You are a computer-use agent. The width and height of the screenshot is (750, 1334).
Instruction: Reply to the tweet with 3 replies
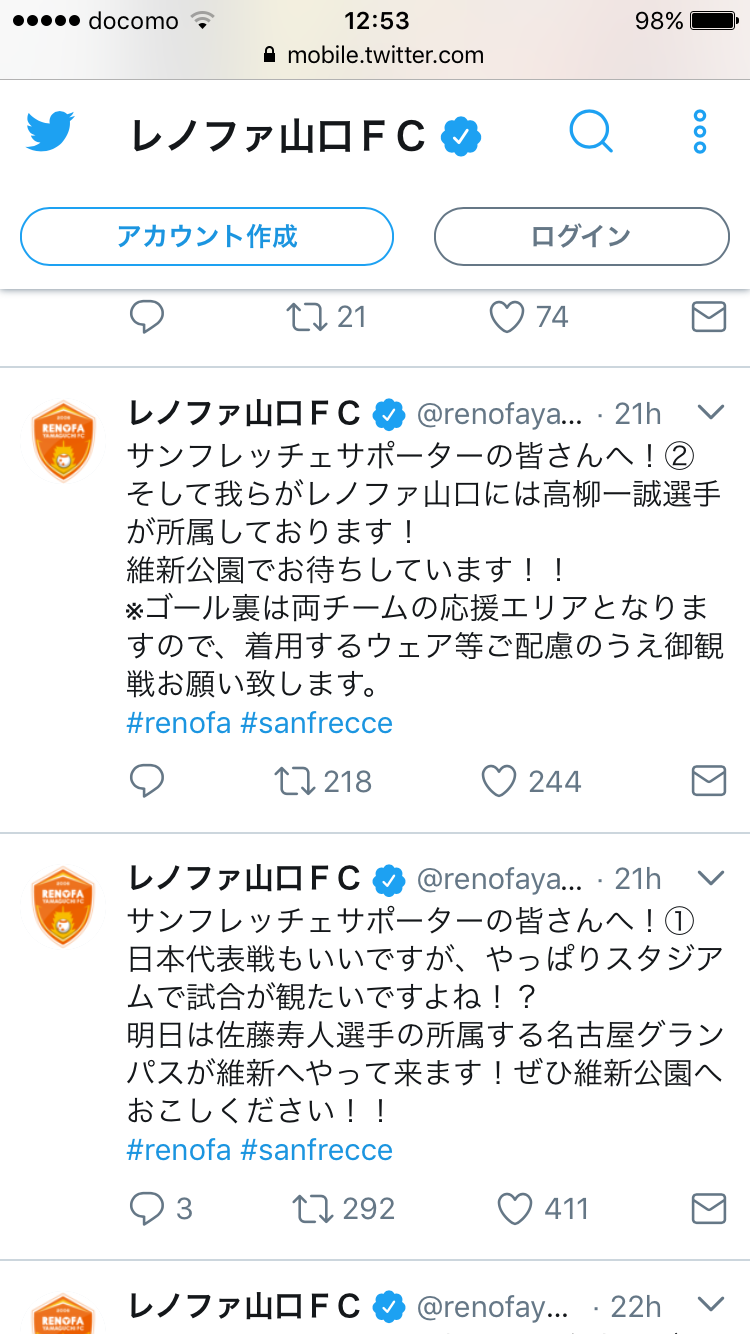tap(148, 1208)
